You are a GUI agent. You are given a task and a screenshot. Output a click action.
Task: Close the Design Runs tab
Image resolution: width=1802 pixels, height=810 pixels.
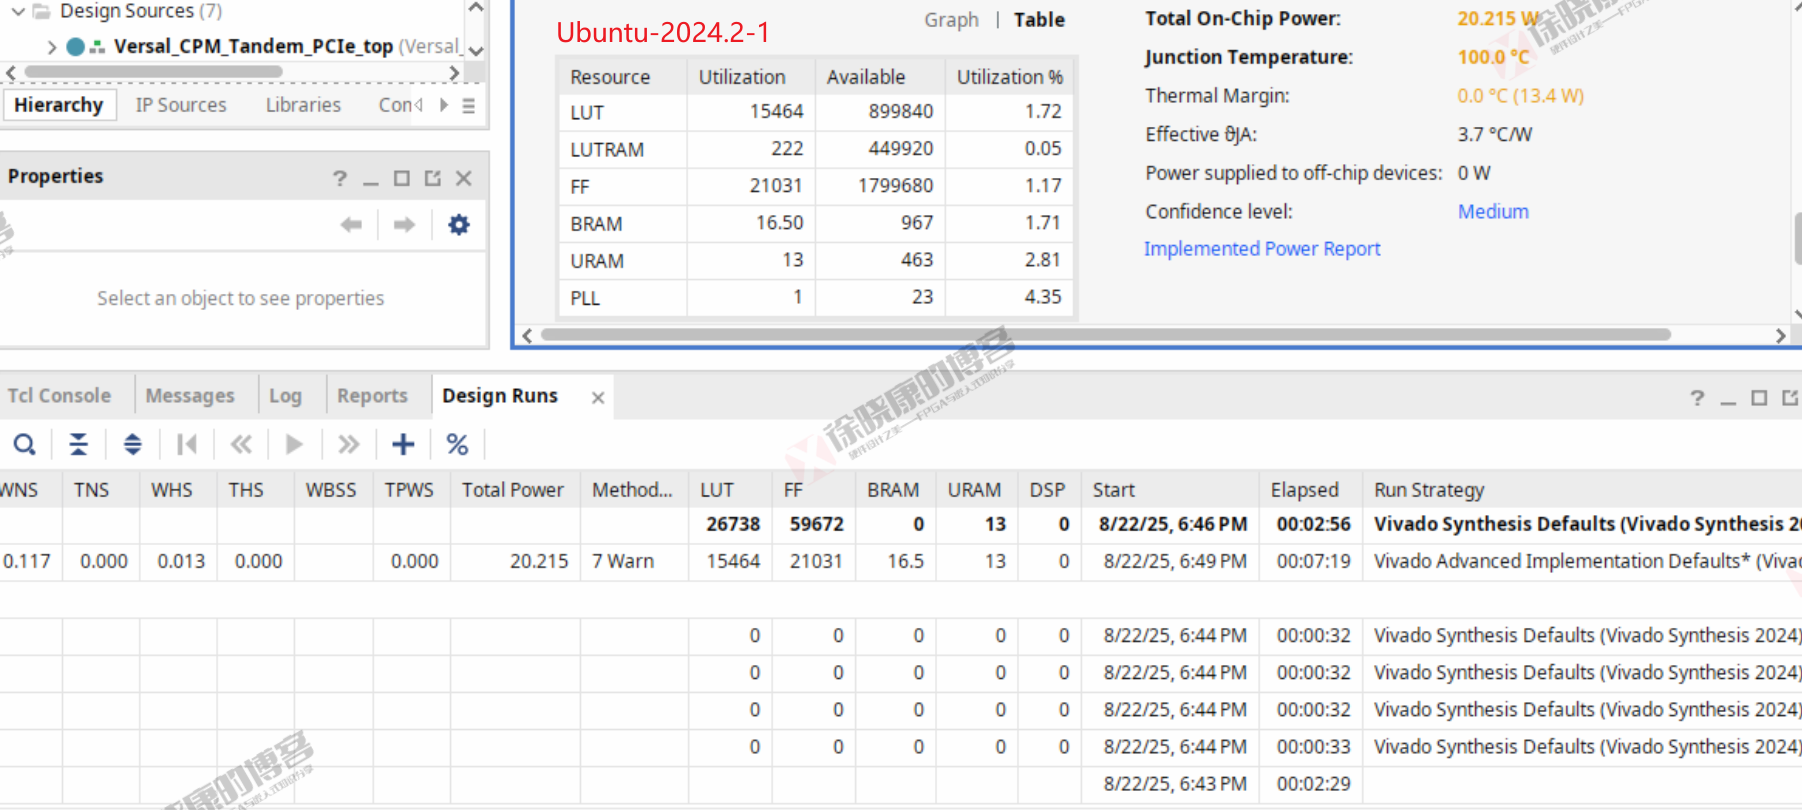coord(598,397)
